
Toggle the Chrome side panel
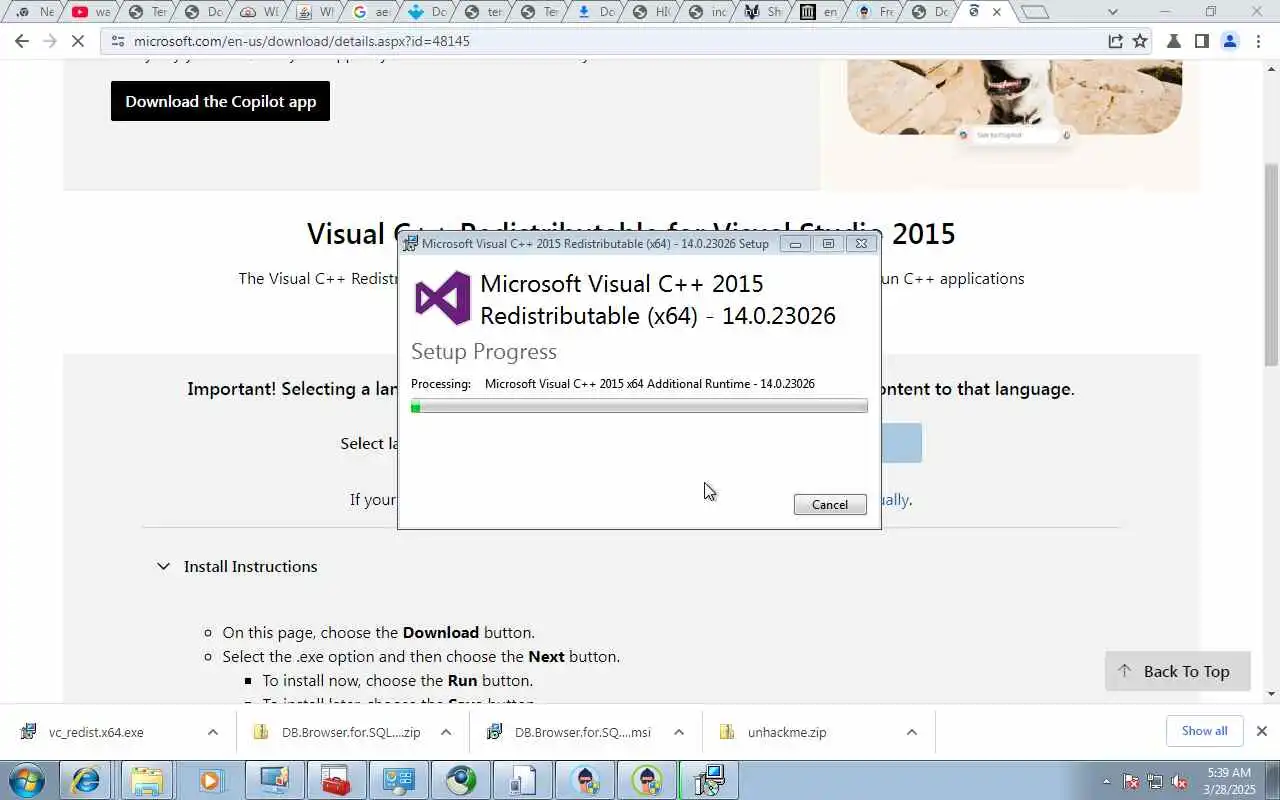click(x=1202, y=41)
